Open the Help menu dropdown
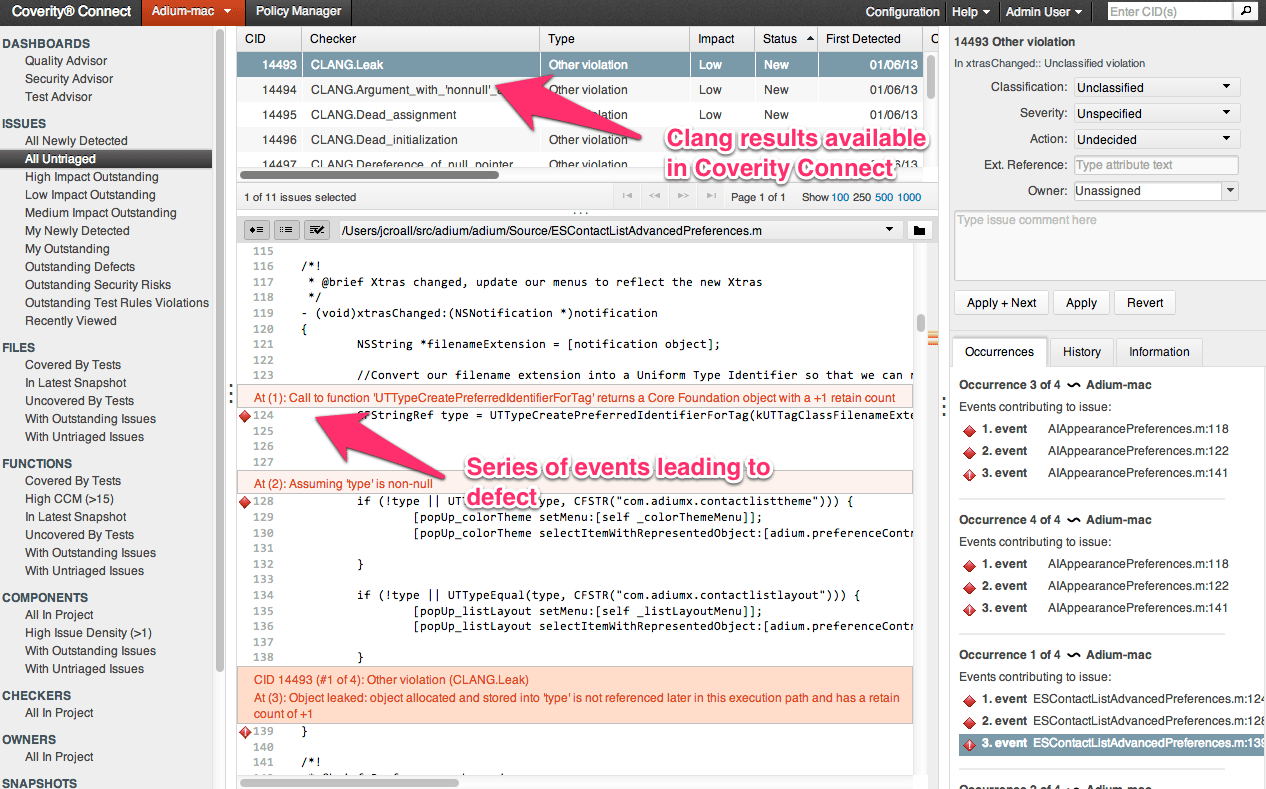Screen dimensions: 1266x789 coord(971,12)
